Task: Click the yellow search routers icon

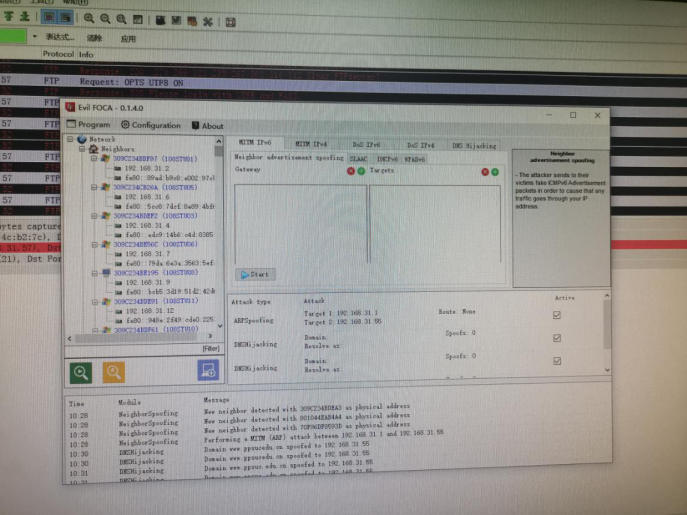Action: tap(113, 373)
